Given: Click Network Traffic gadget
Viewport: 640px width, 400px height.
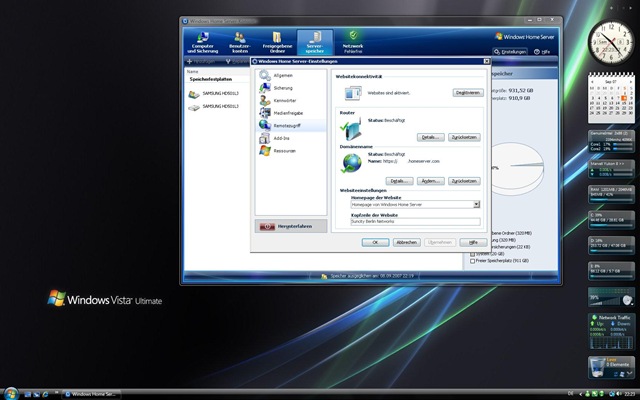Looking at the screenshot, I should (x=611, y=331).
